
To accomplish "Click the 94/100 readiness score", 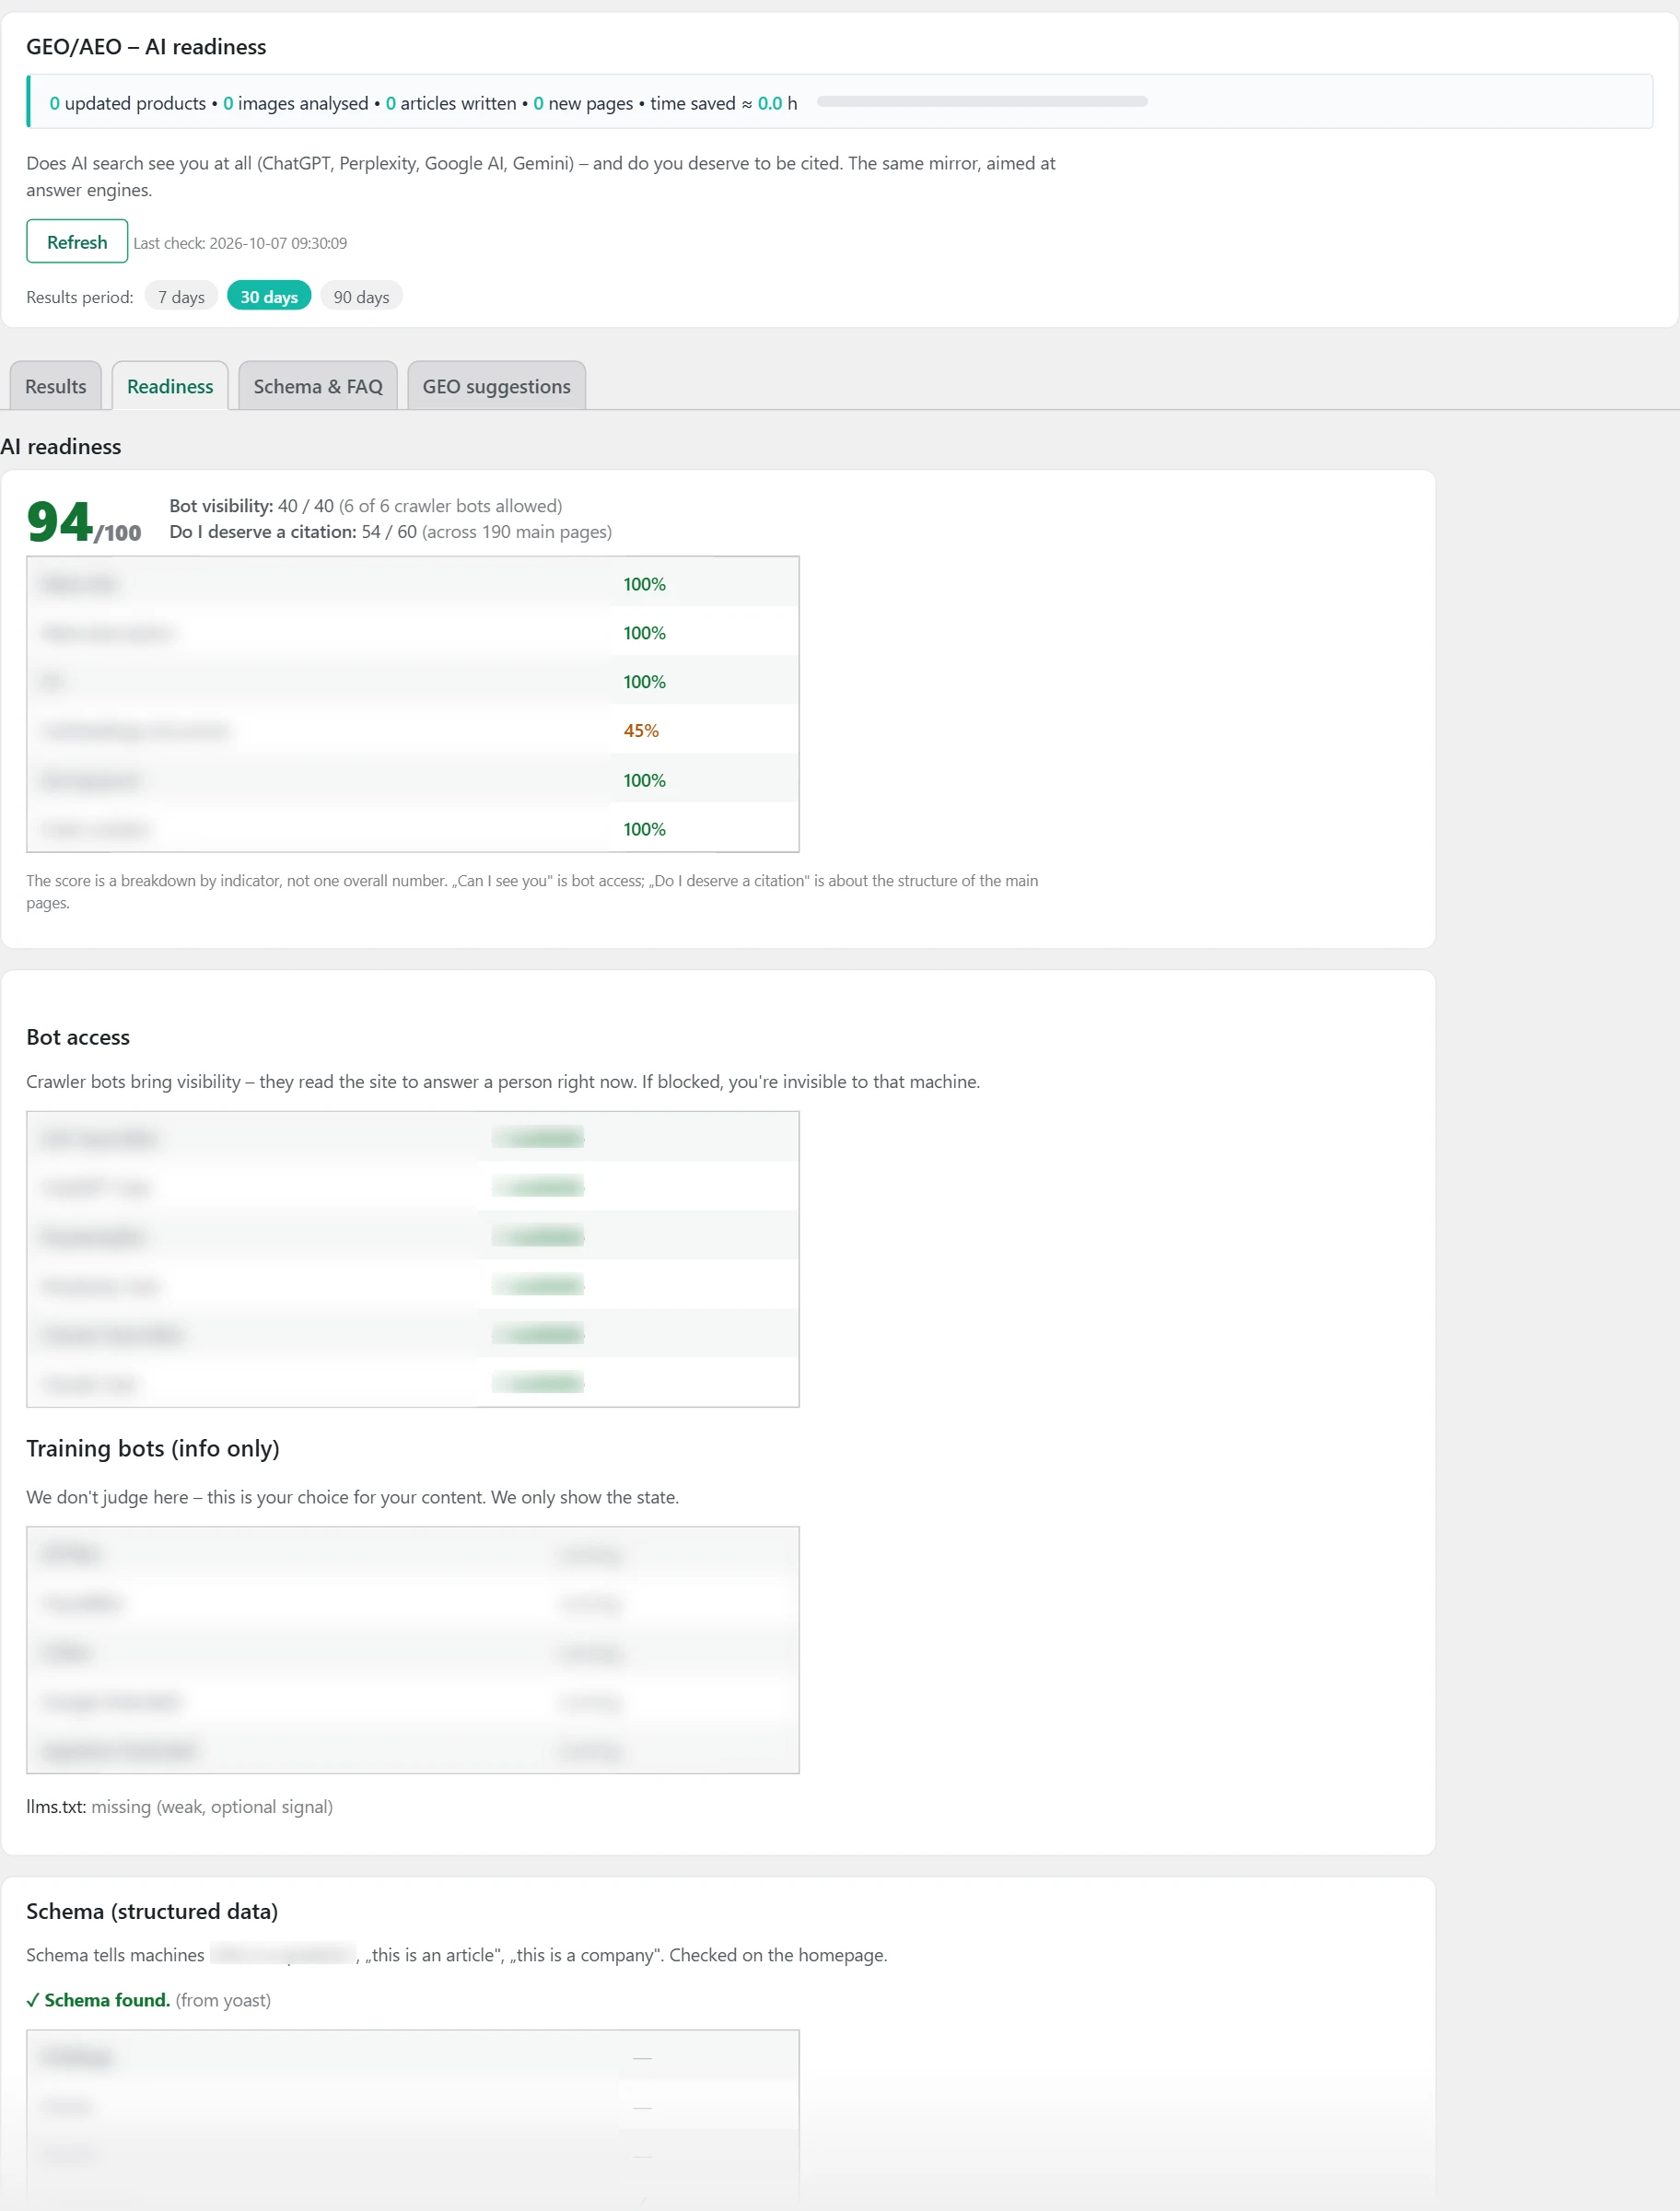I will (x=84, y=522).
